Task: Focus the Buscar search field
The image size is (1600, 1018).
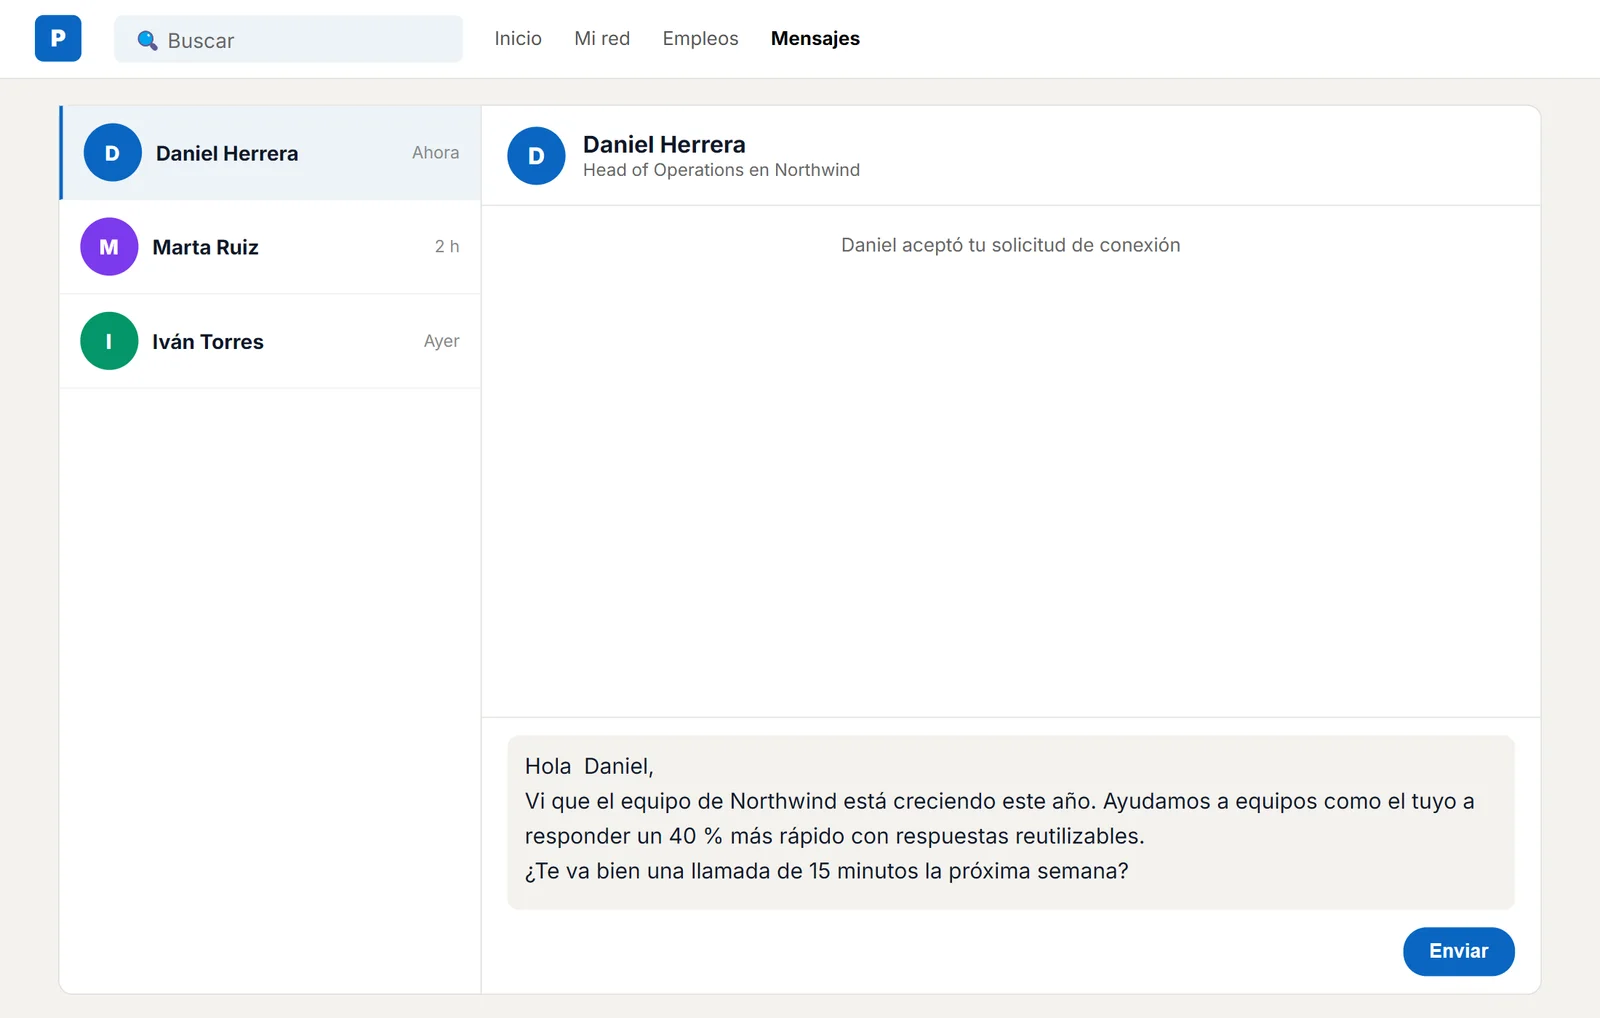Action: 288,39
